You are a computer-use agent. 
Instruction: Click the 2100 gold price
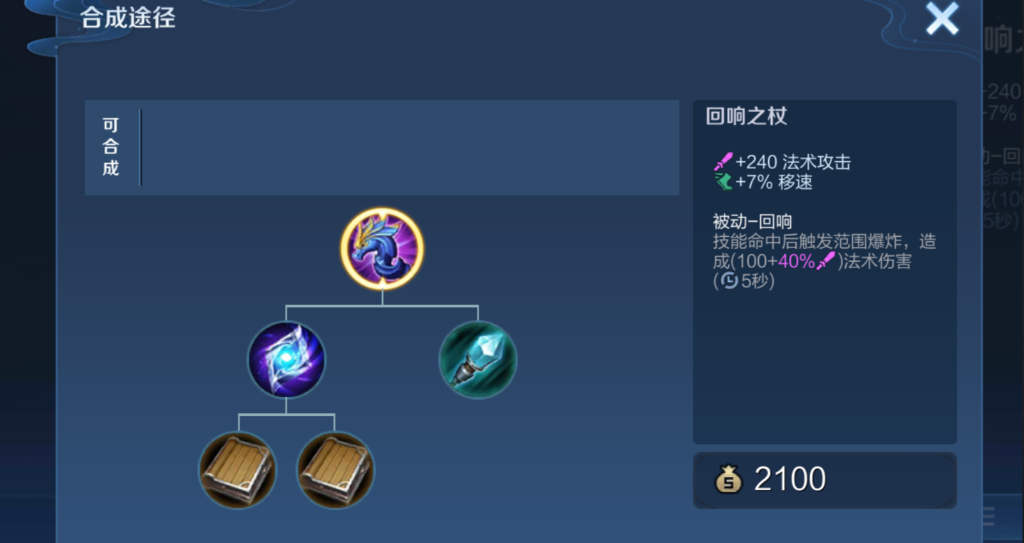coord(790,479)
